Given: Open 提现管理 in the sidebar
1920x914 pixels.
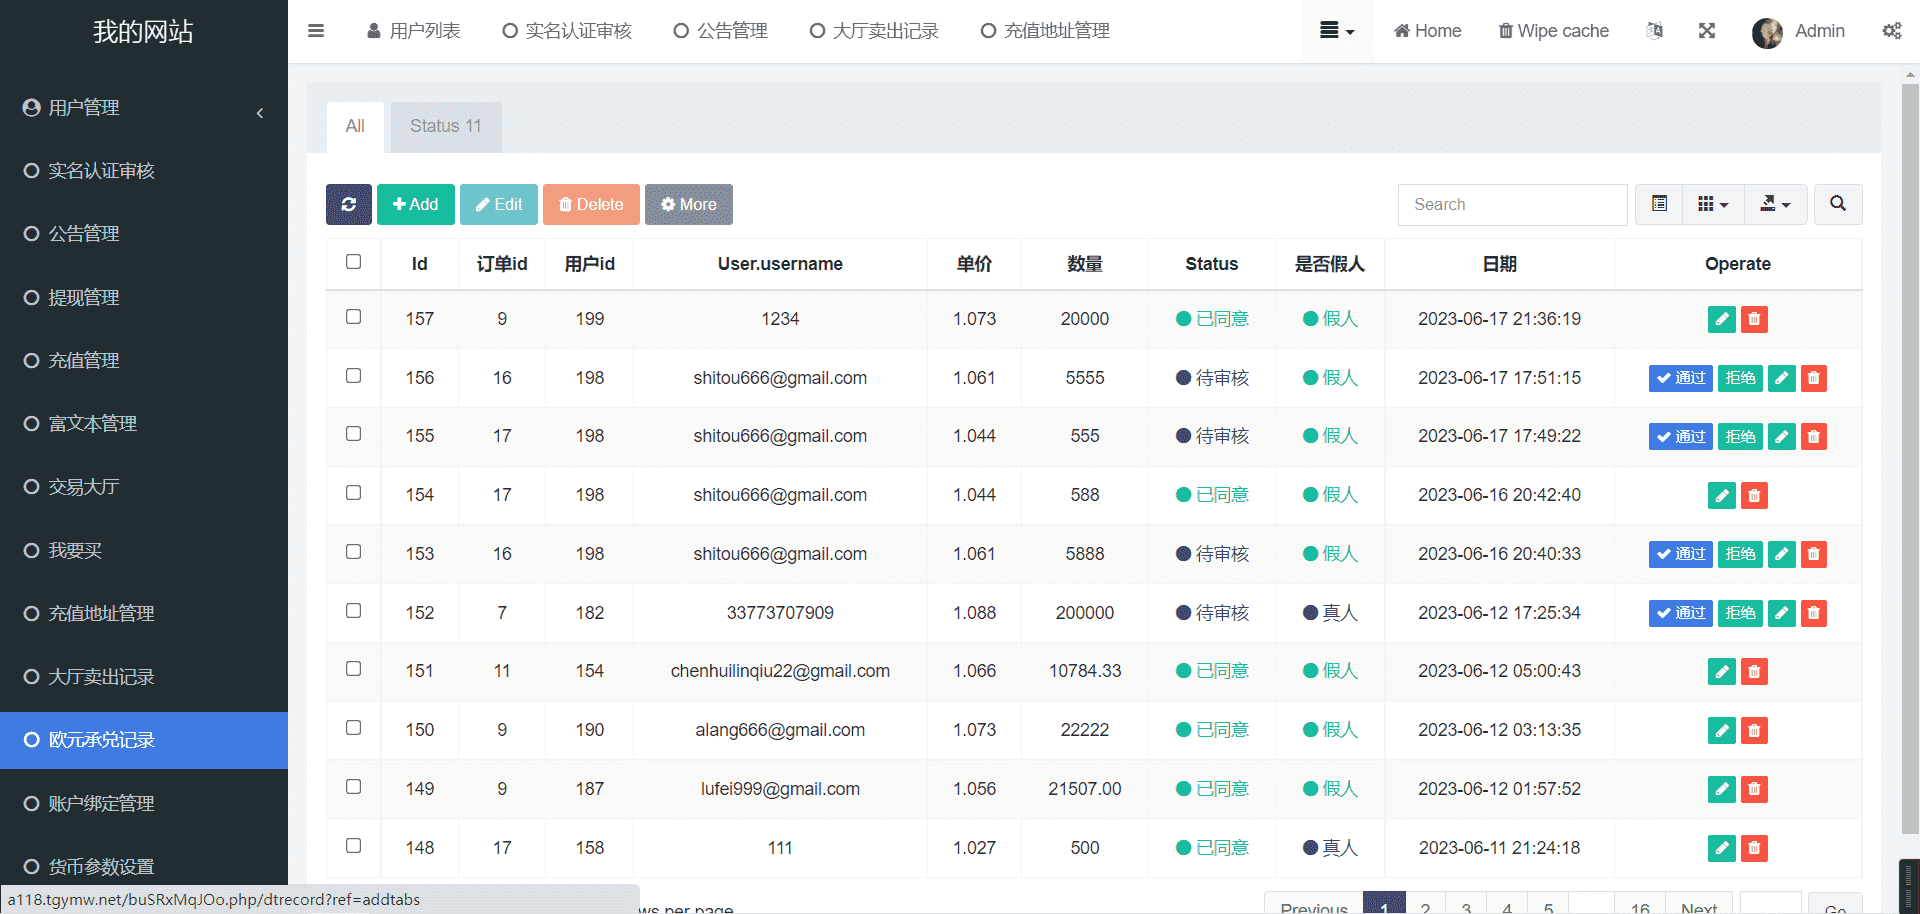Looking at the screenshot, I should [x=84, y=297].
